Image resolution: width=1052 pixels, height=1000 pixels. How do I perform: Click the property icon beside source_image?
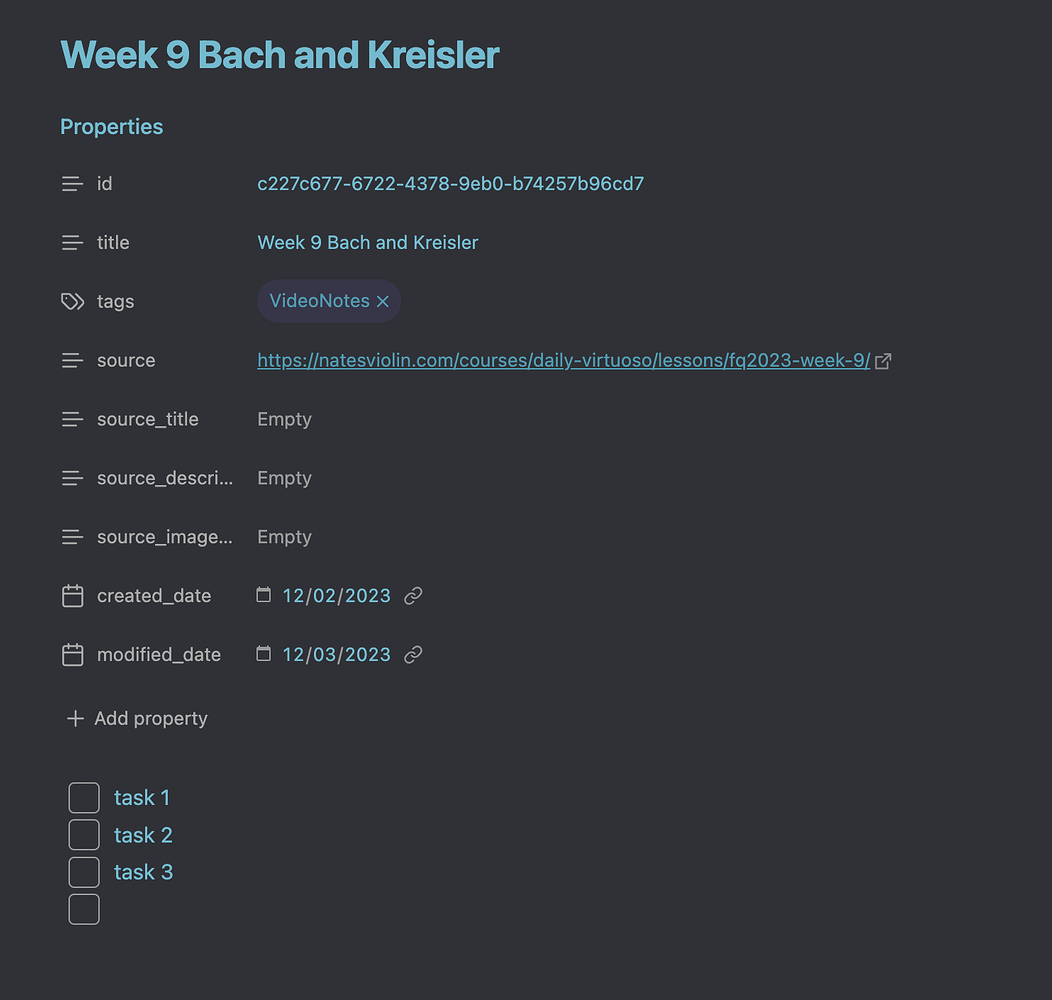pos(71,536)
